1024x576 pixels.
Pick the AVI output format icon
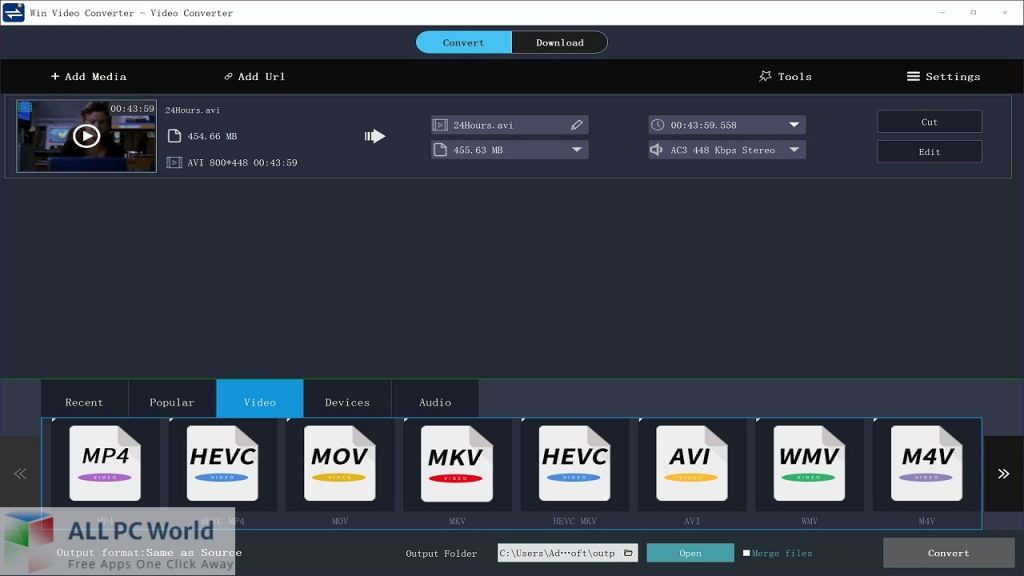(692, 463)
